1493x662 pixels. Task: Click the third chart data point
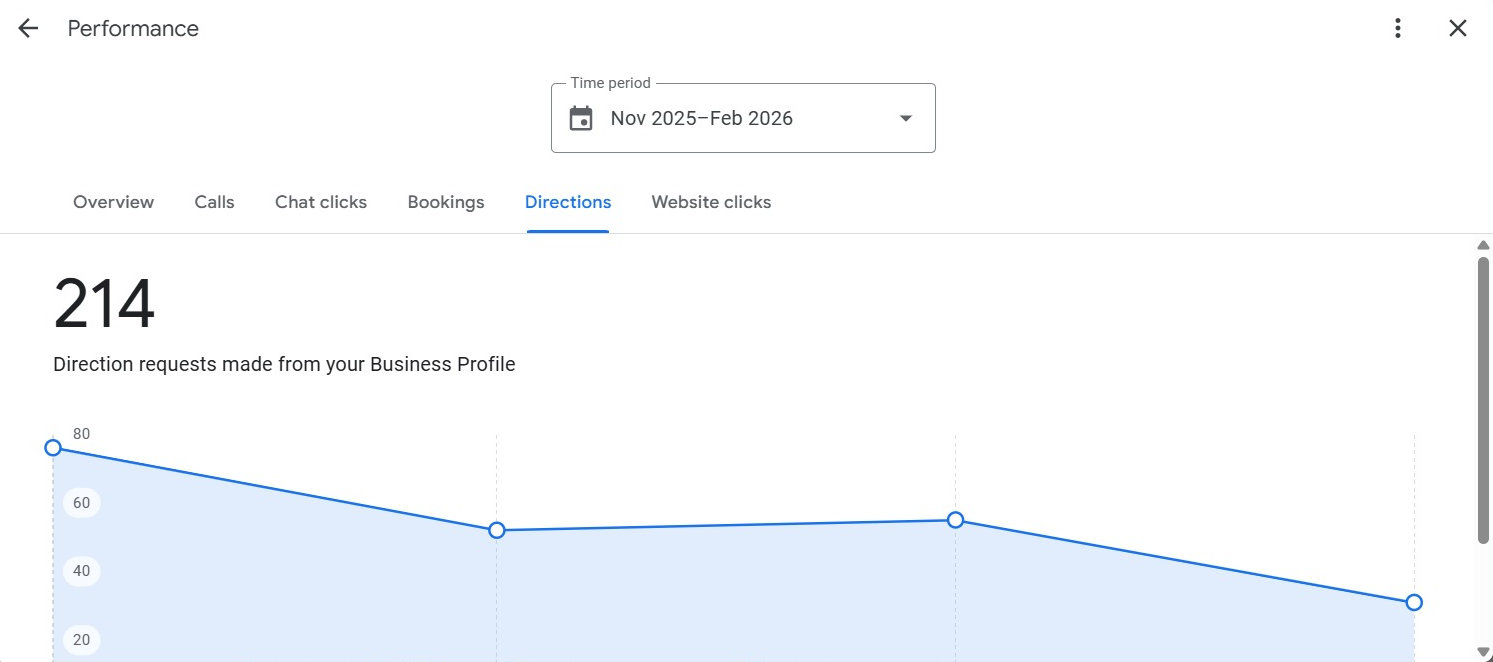click(955, 520)
